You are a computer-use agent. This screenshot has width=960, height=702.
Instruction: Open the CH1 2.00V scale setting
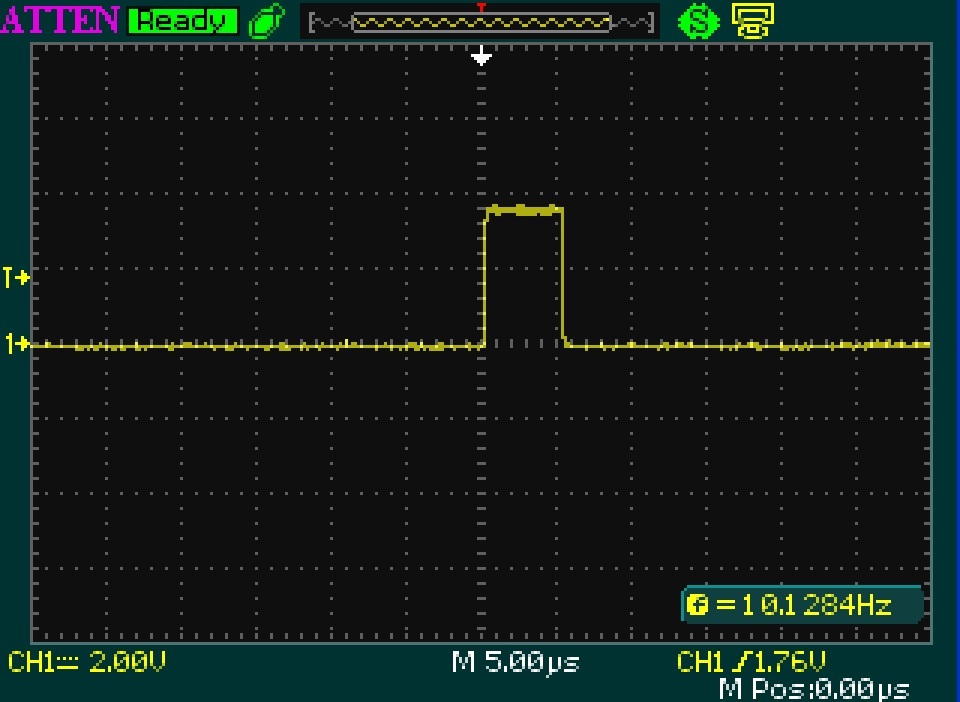pos(85,662)
